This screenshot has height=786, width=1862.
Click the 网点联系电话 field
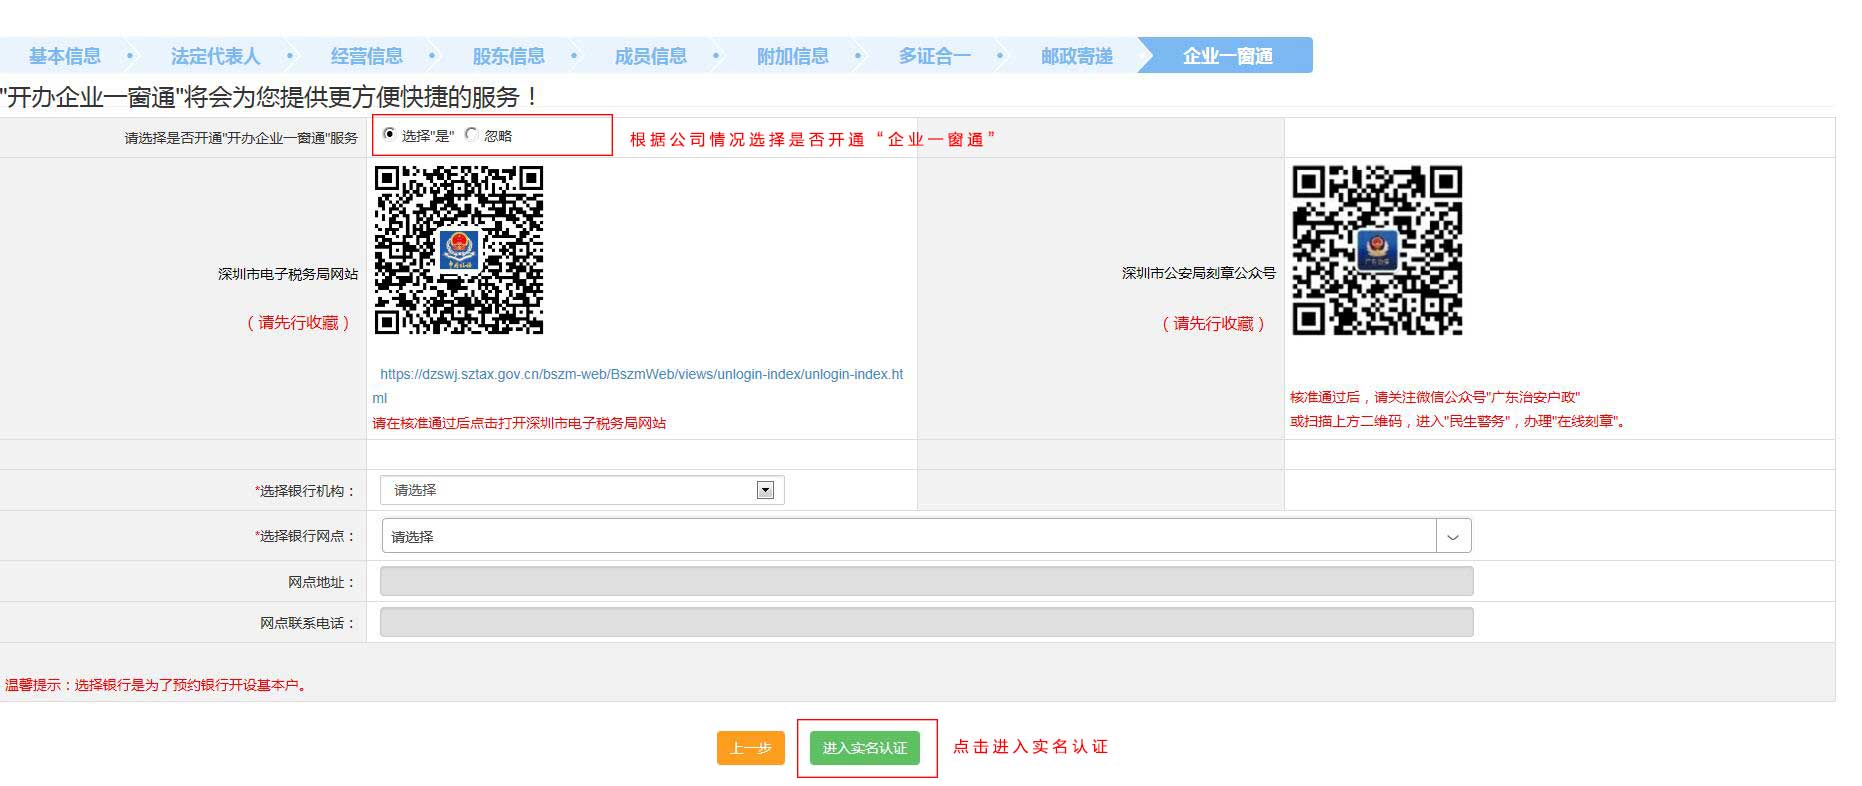926,622
